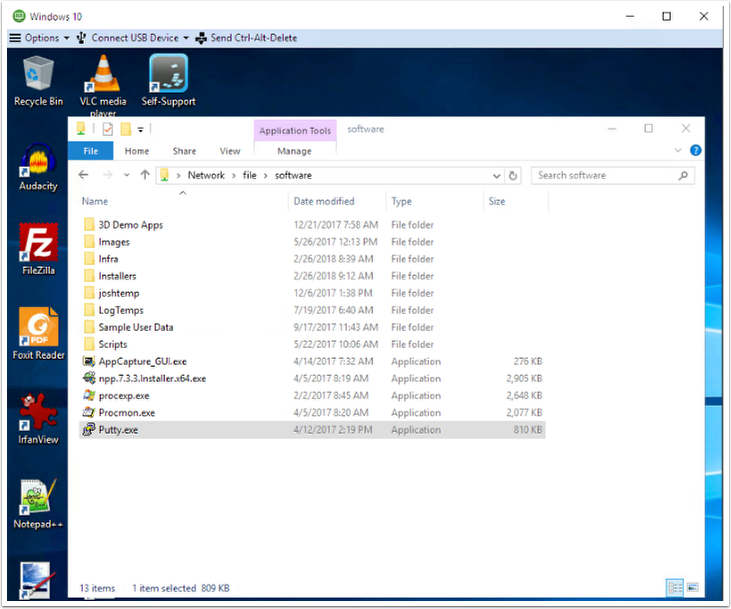
Task: Click the Forward navigation arrow
Action: tap(108, 175)
